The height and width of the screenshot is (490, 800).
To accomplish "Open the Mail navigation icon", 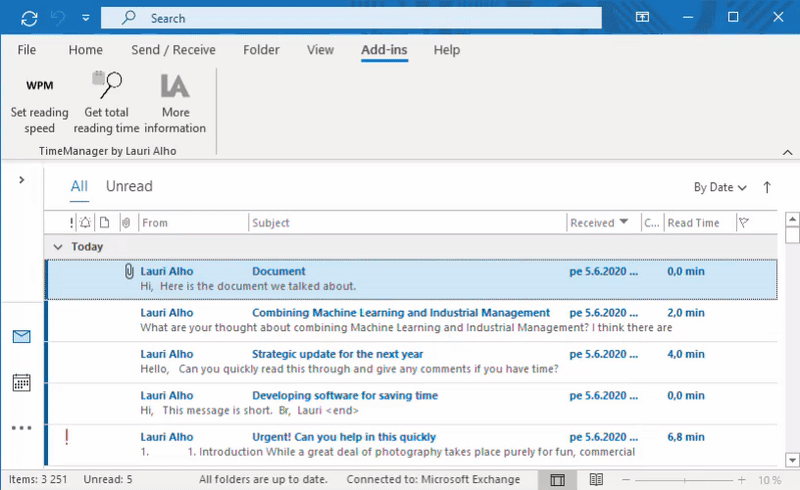I will click(22, 337).
